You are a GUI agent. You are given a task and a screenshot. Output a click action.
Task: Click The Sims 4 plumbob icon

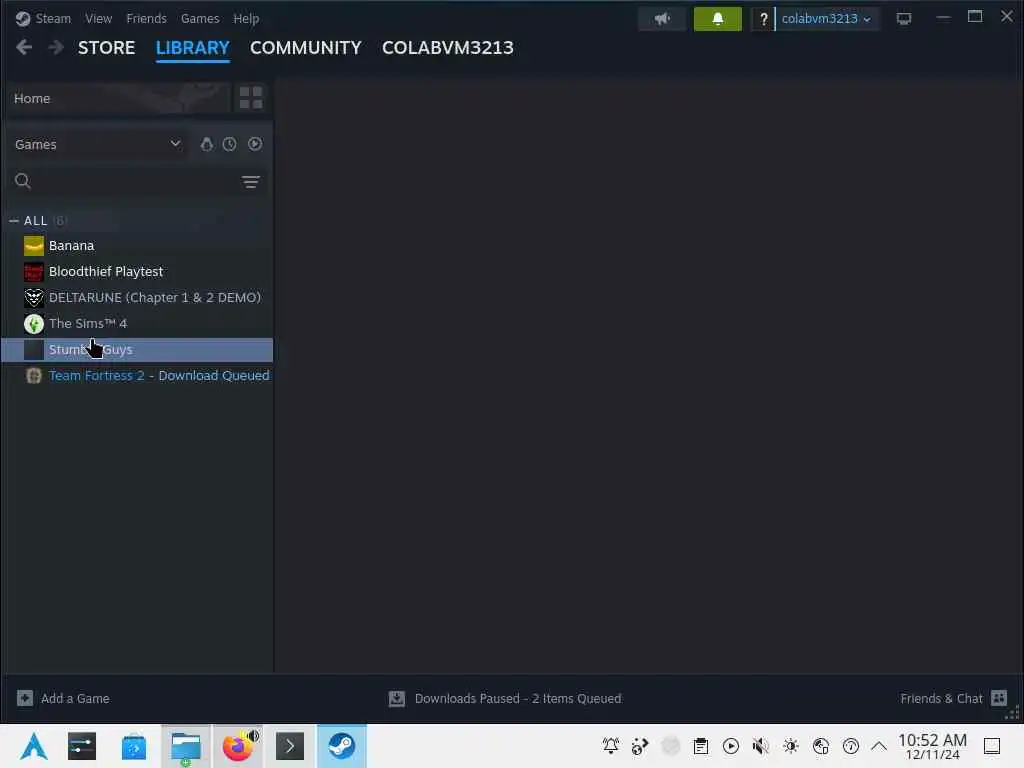point(34,324)
